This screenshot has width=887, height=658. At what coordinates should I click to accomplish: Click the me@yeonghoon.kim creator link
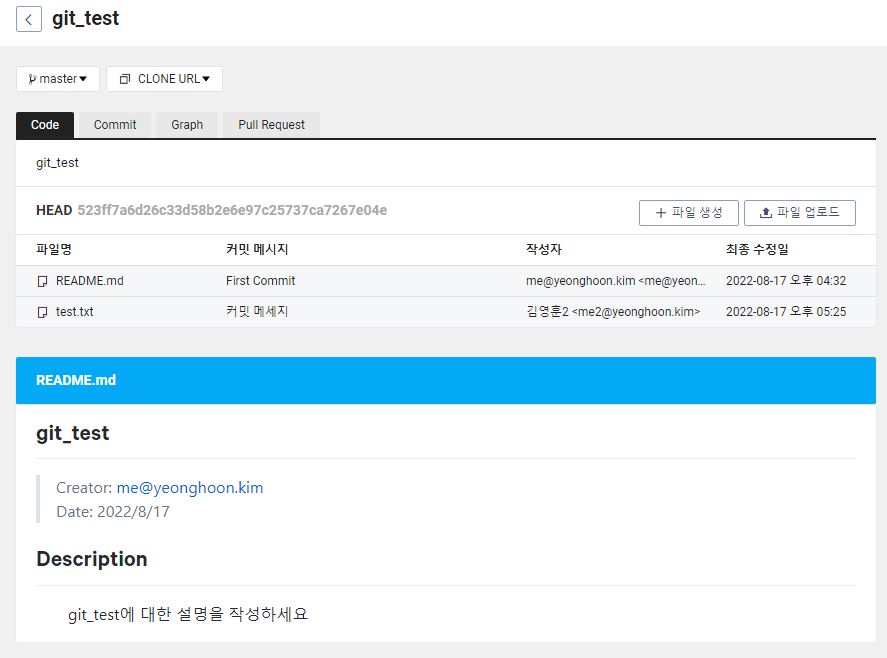click(190, 488)
